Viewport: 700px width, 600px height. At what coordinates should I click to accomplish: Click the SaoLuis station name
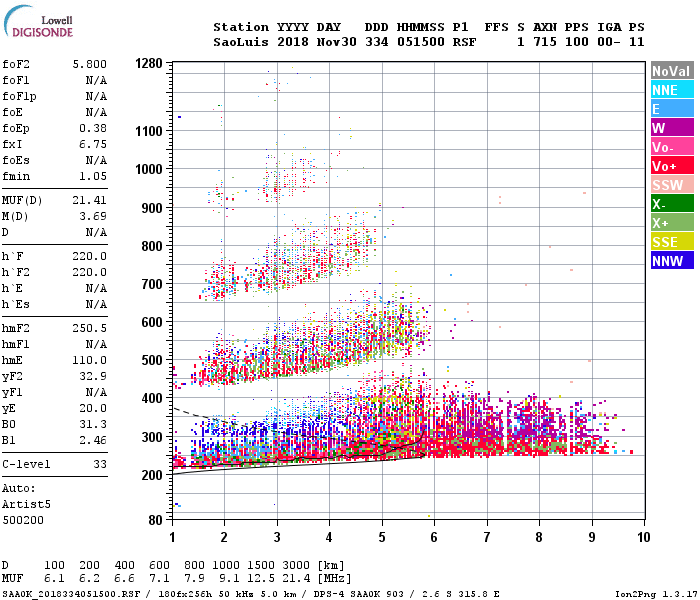241,42
